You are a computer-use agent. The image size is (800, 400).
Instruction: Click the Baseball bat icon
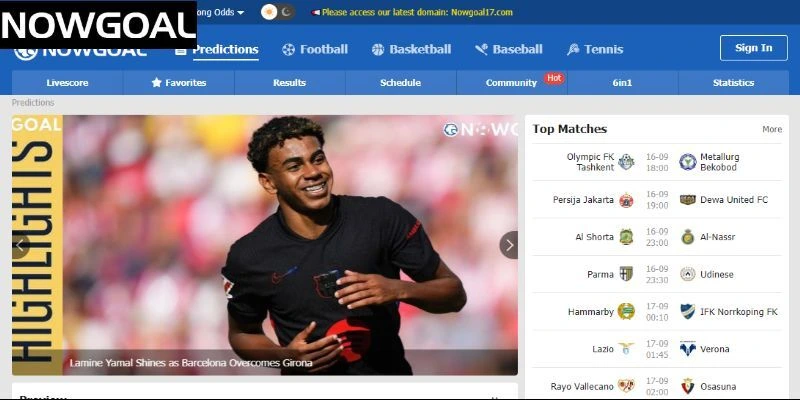tap(481, 49)
